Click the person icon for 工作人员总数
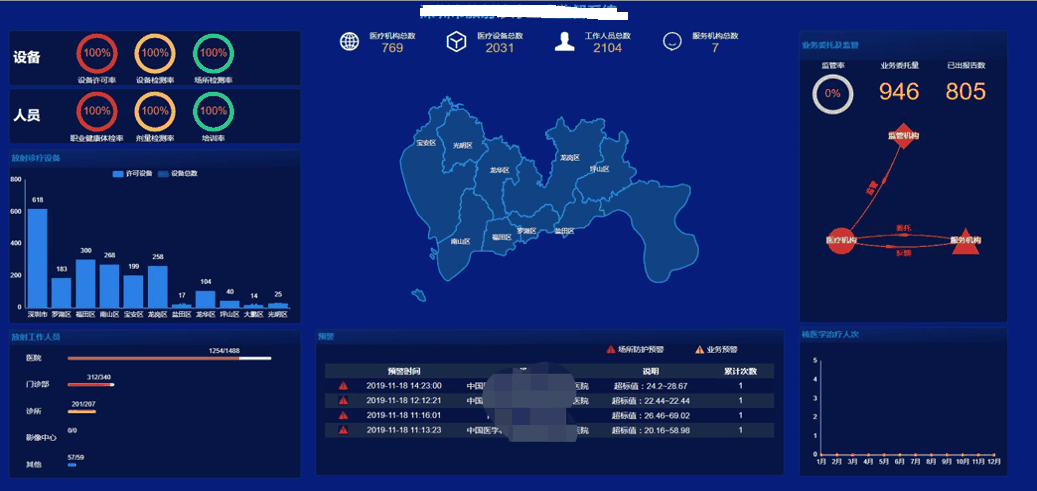 [x=564, y=41]
